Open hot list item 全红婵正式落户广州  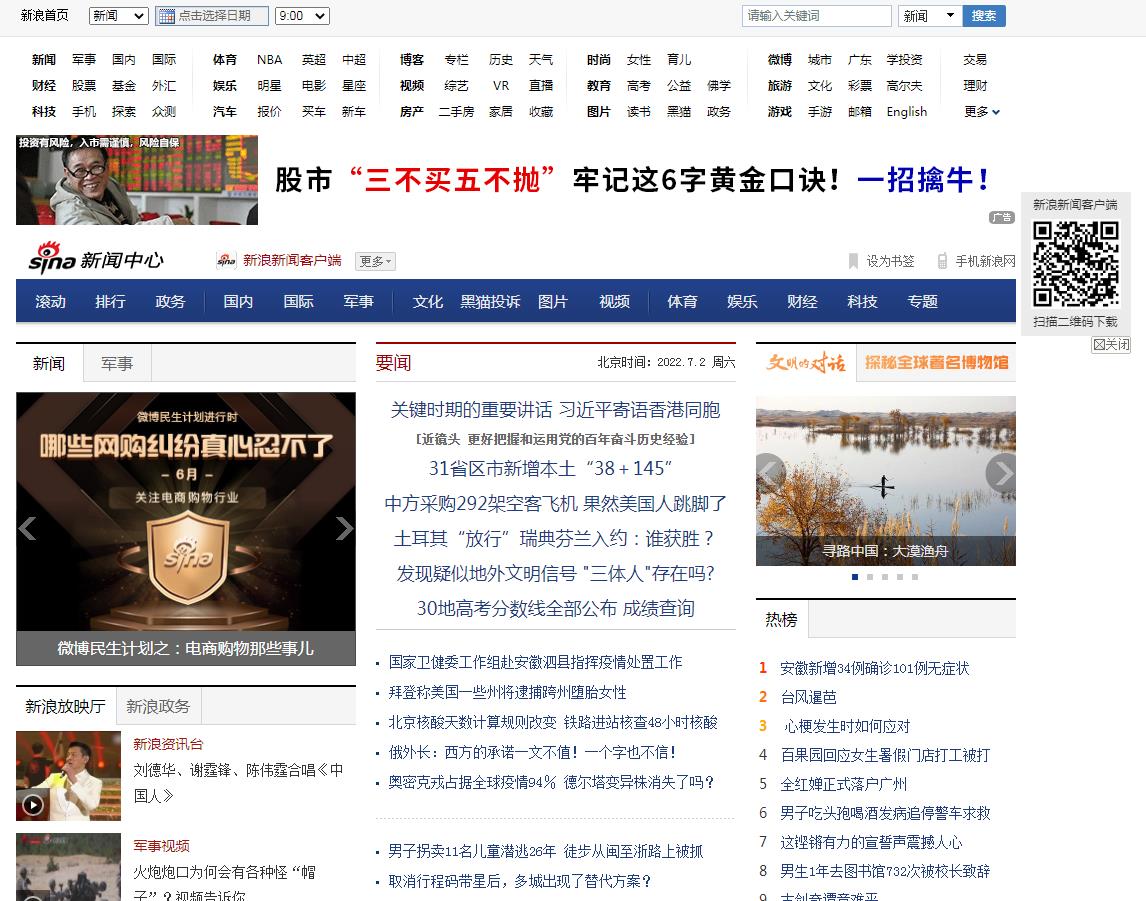(x=843, y=784)
